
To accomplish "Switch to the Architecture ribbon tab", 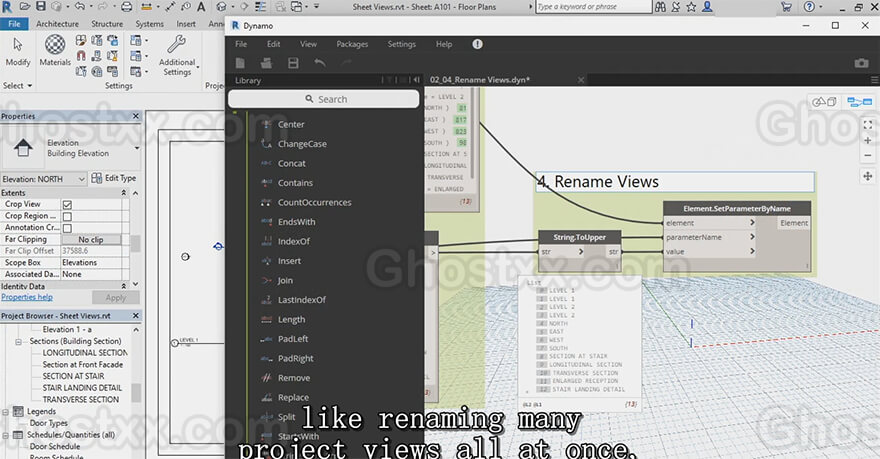I will click(57, 24).
